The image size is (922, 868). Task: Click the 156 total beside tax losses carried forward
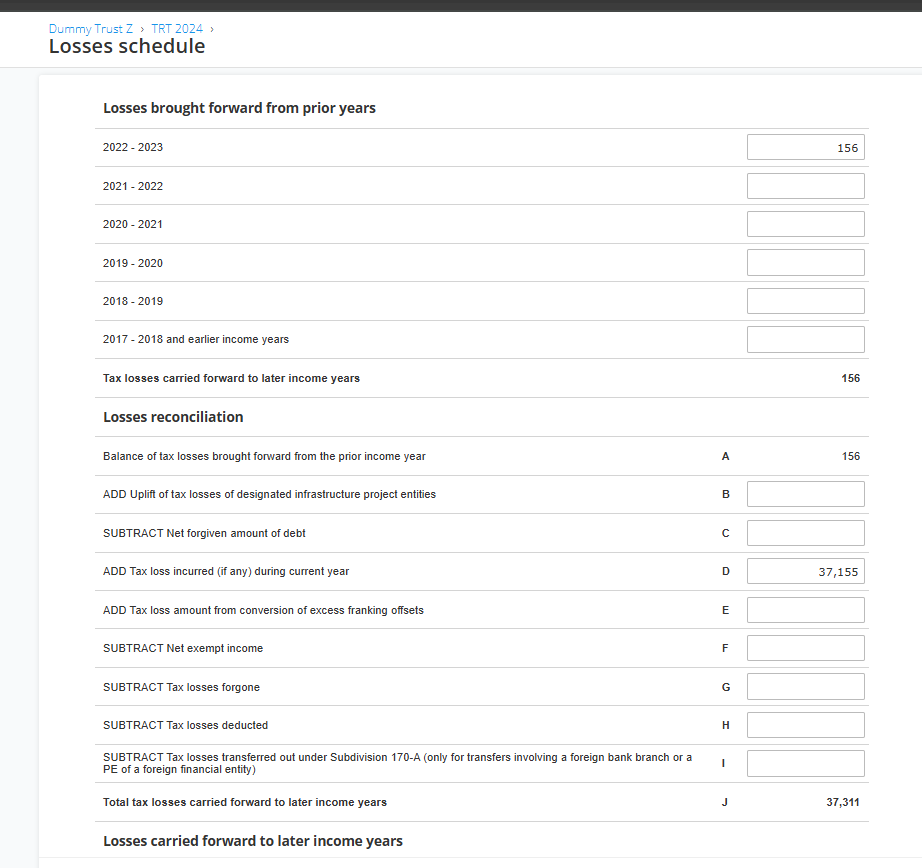[850, 378]
